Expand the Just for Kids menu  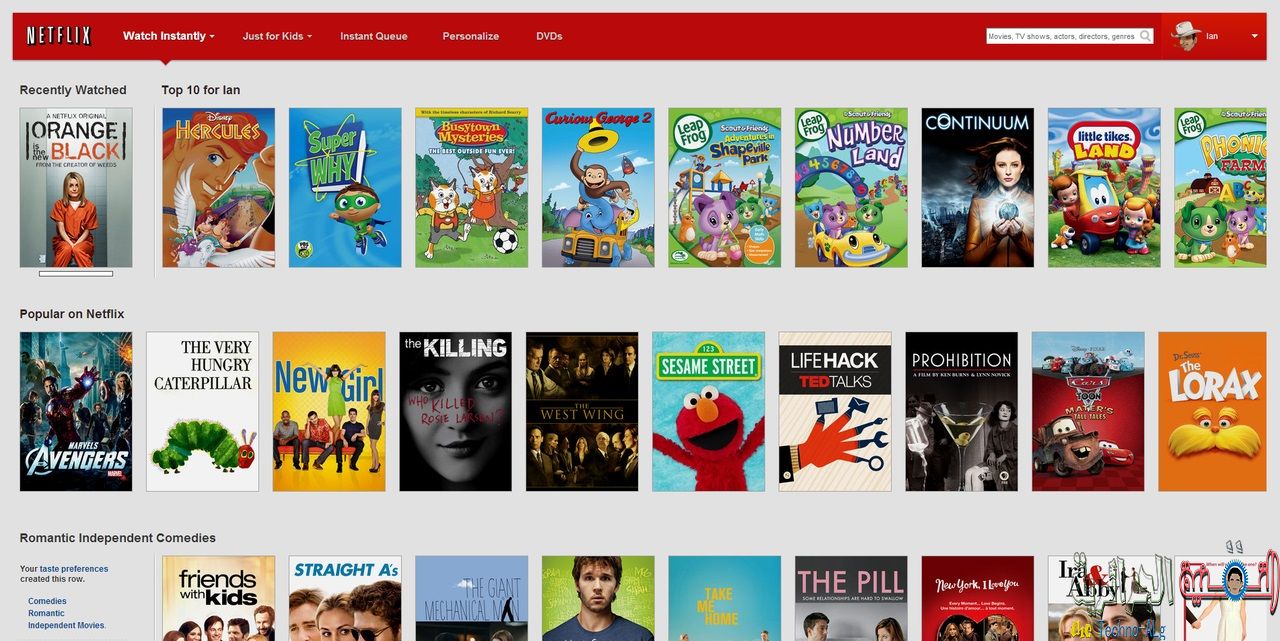pos(277,36)
